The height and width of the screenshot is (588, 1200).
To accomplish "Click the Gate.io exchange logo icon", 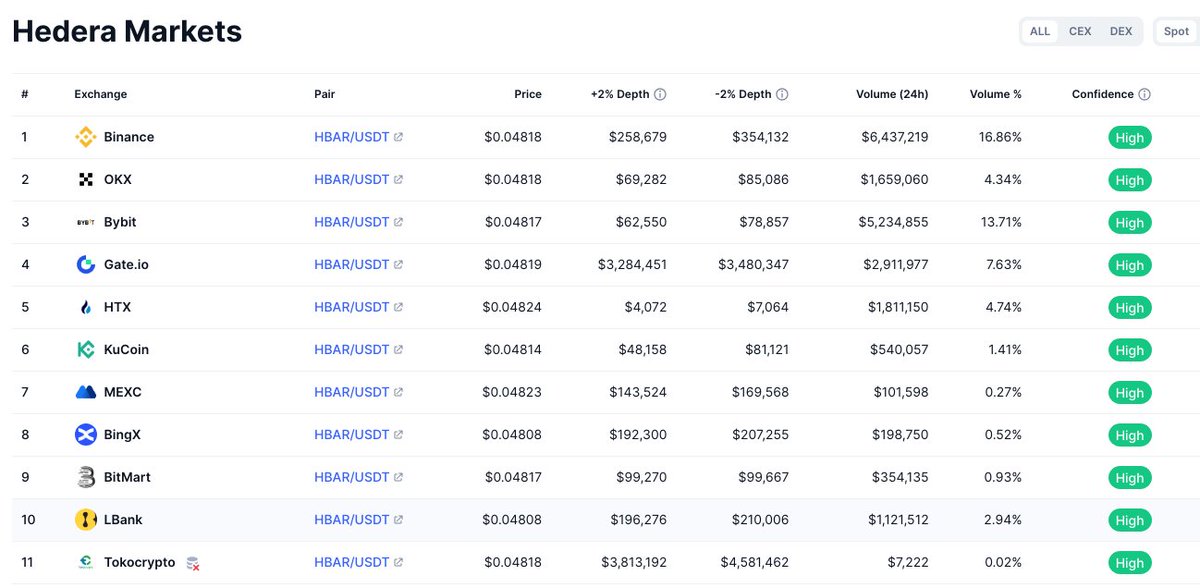I will point(86,265).
